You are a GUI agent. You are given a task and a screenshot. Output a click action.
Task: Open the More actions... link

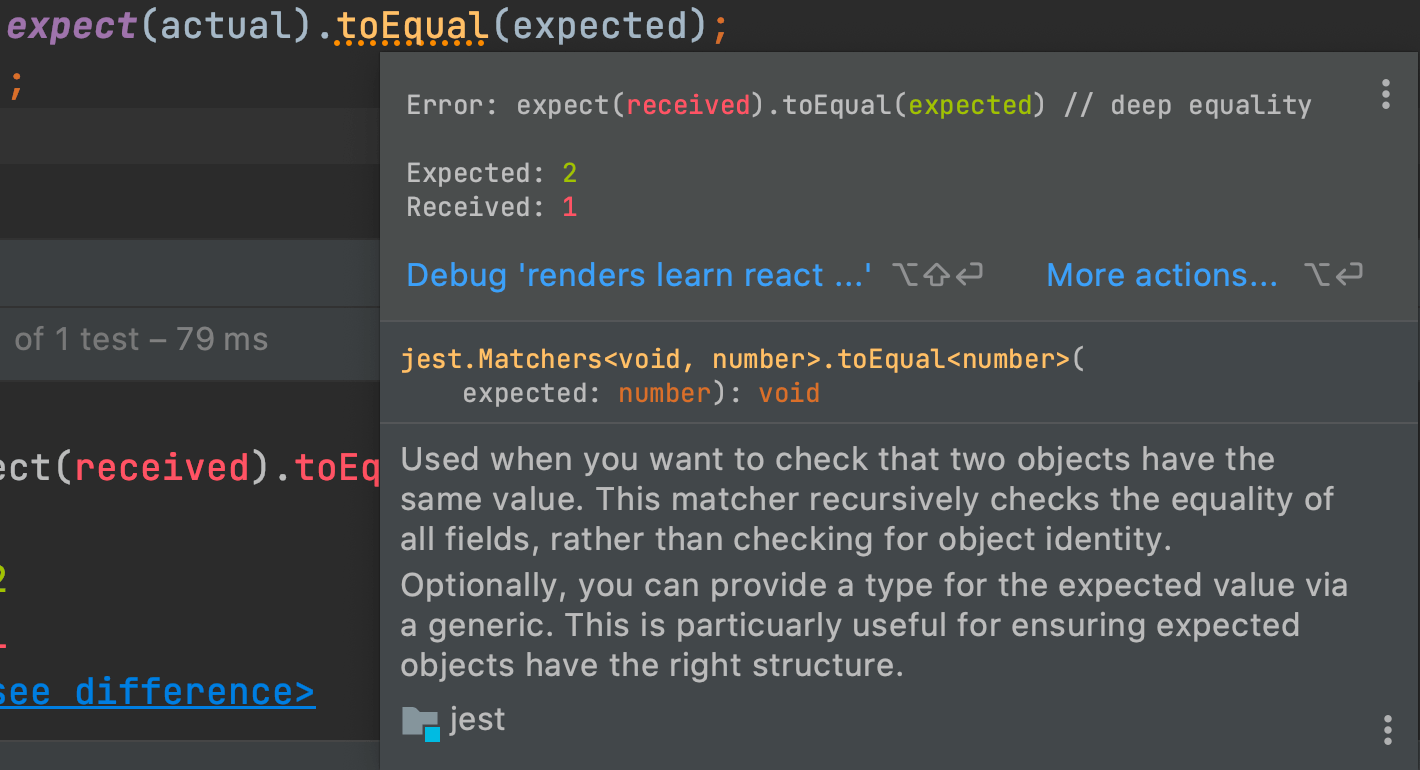(1161, 275)
